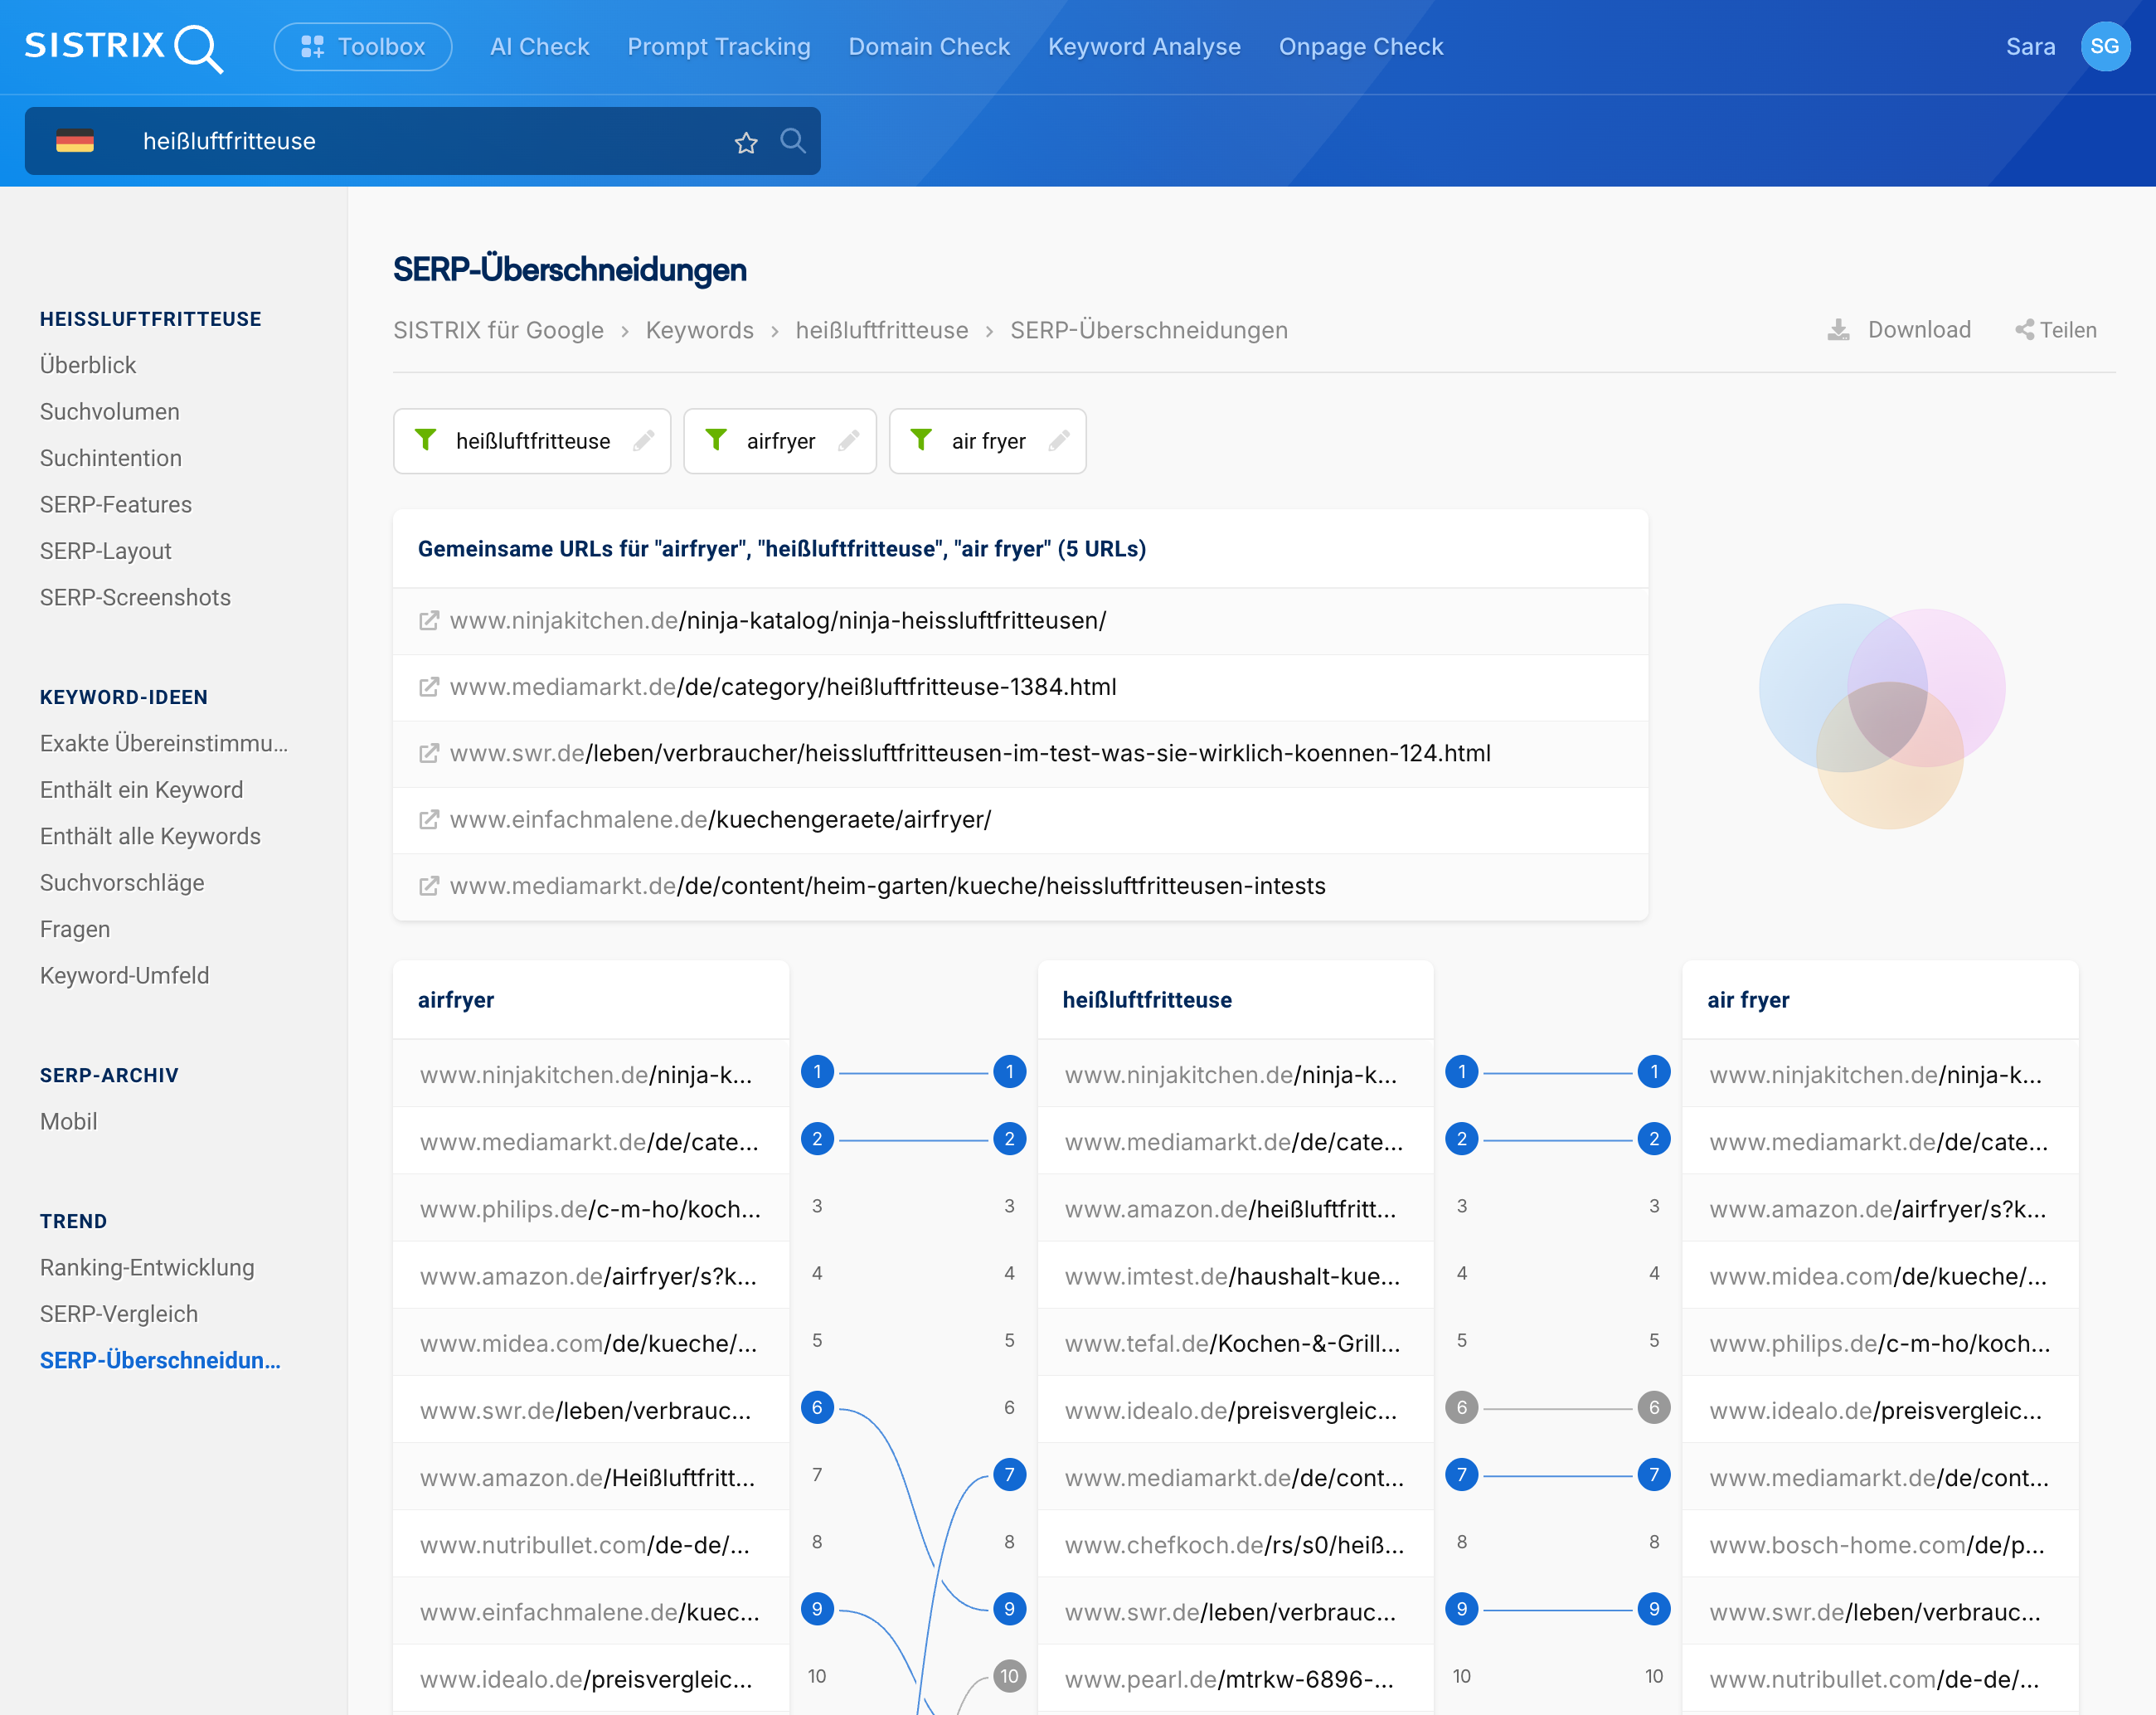The height and width of the screenshot is (1715, 2156).
Task: Open common URL www.swr.de/leben/verbraucher/heissluftfritteusen-im-test
Action: click(970, 754)
